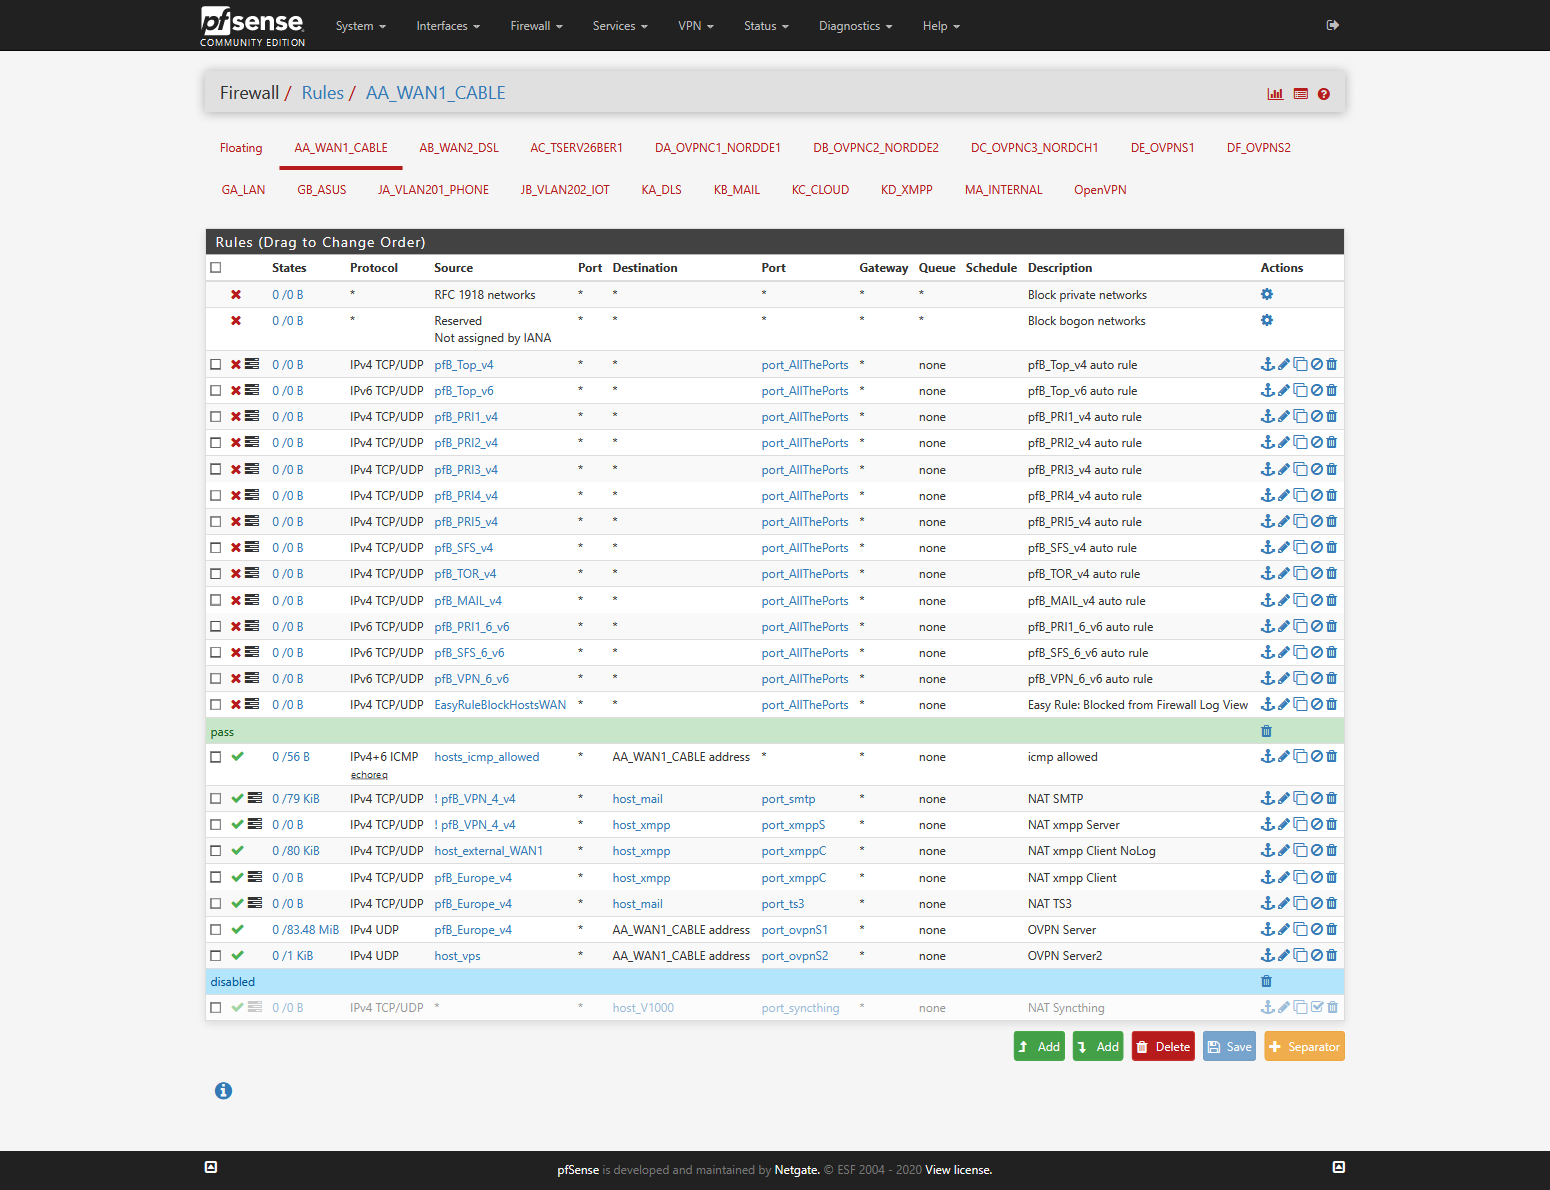Delete the green 'pass' separator
This screenshot has width=1550, height=1190.
(1266, 731)
